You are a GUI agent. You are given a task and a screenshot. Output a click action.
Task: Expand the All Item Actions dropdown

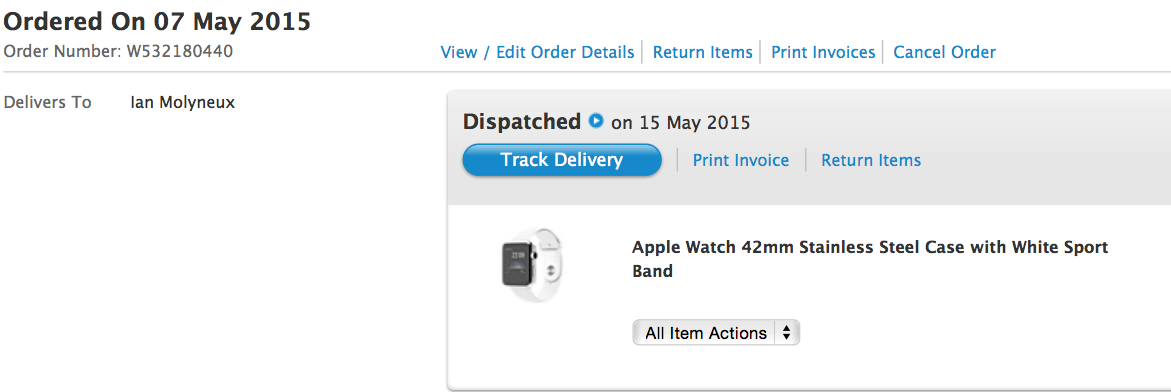(716, 333)
